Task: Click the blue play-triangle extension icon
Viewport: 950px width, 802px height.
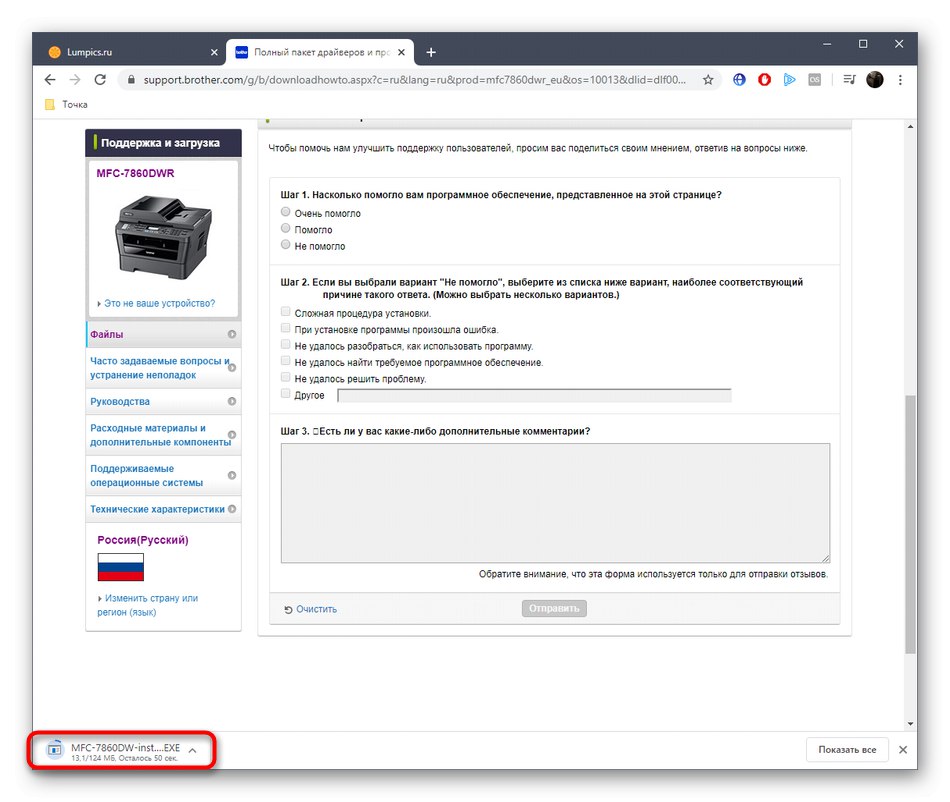Action: pyautogui.click(x=789, y=78)
